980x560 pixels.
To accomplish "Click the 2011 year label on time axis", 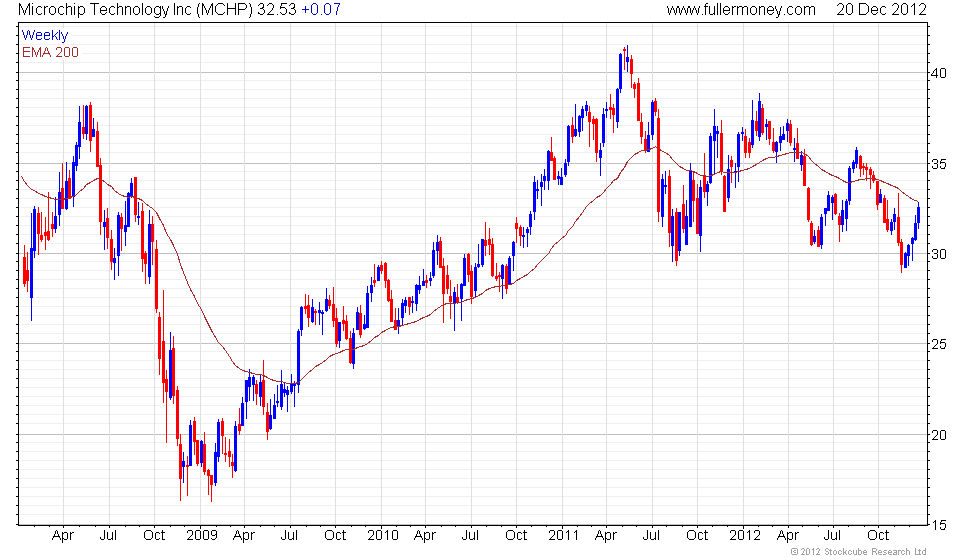I will (563, 536).
